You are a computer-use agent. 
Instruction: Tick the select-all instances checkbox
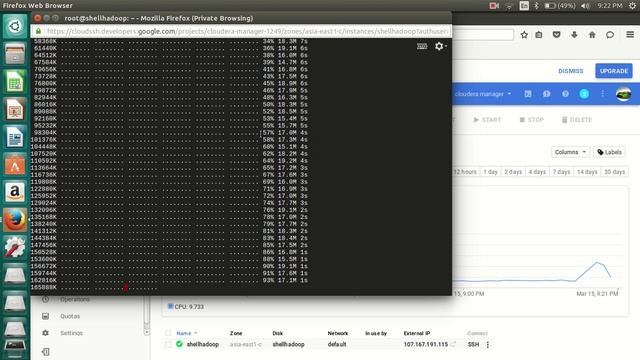click(168, 333)
